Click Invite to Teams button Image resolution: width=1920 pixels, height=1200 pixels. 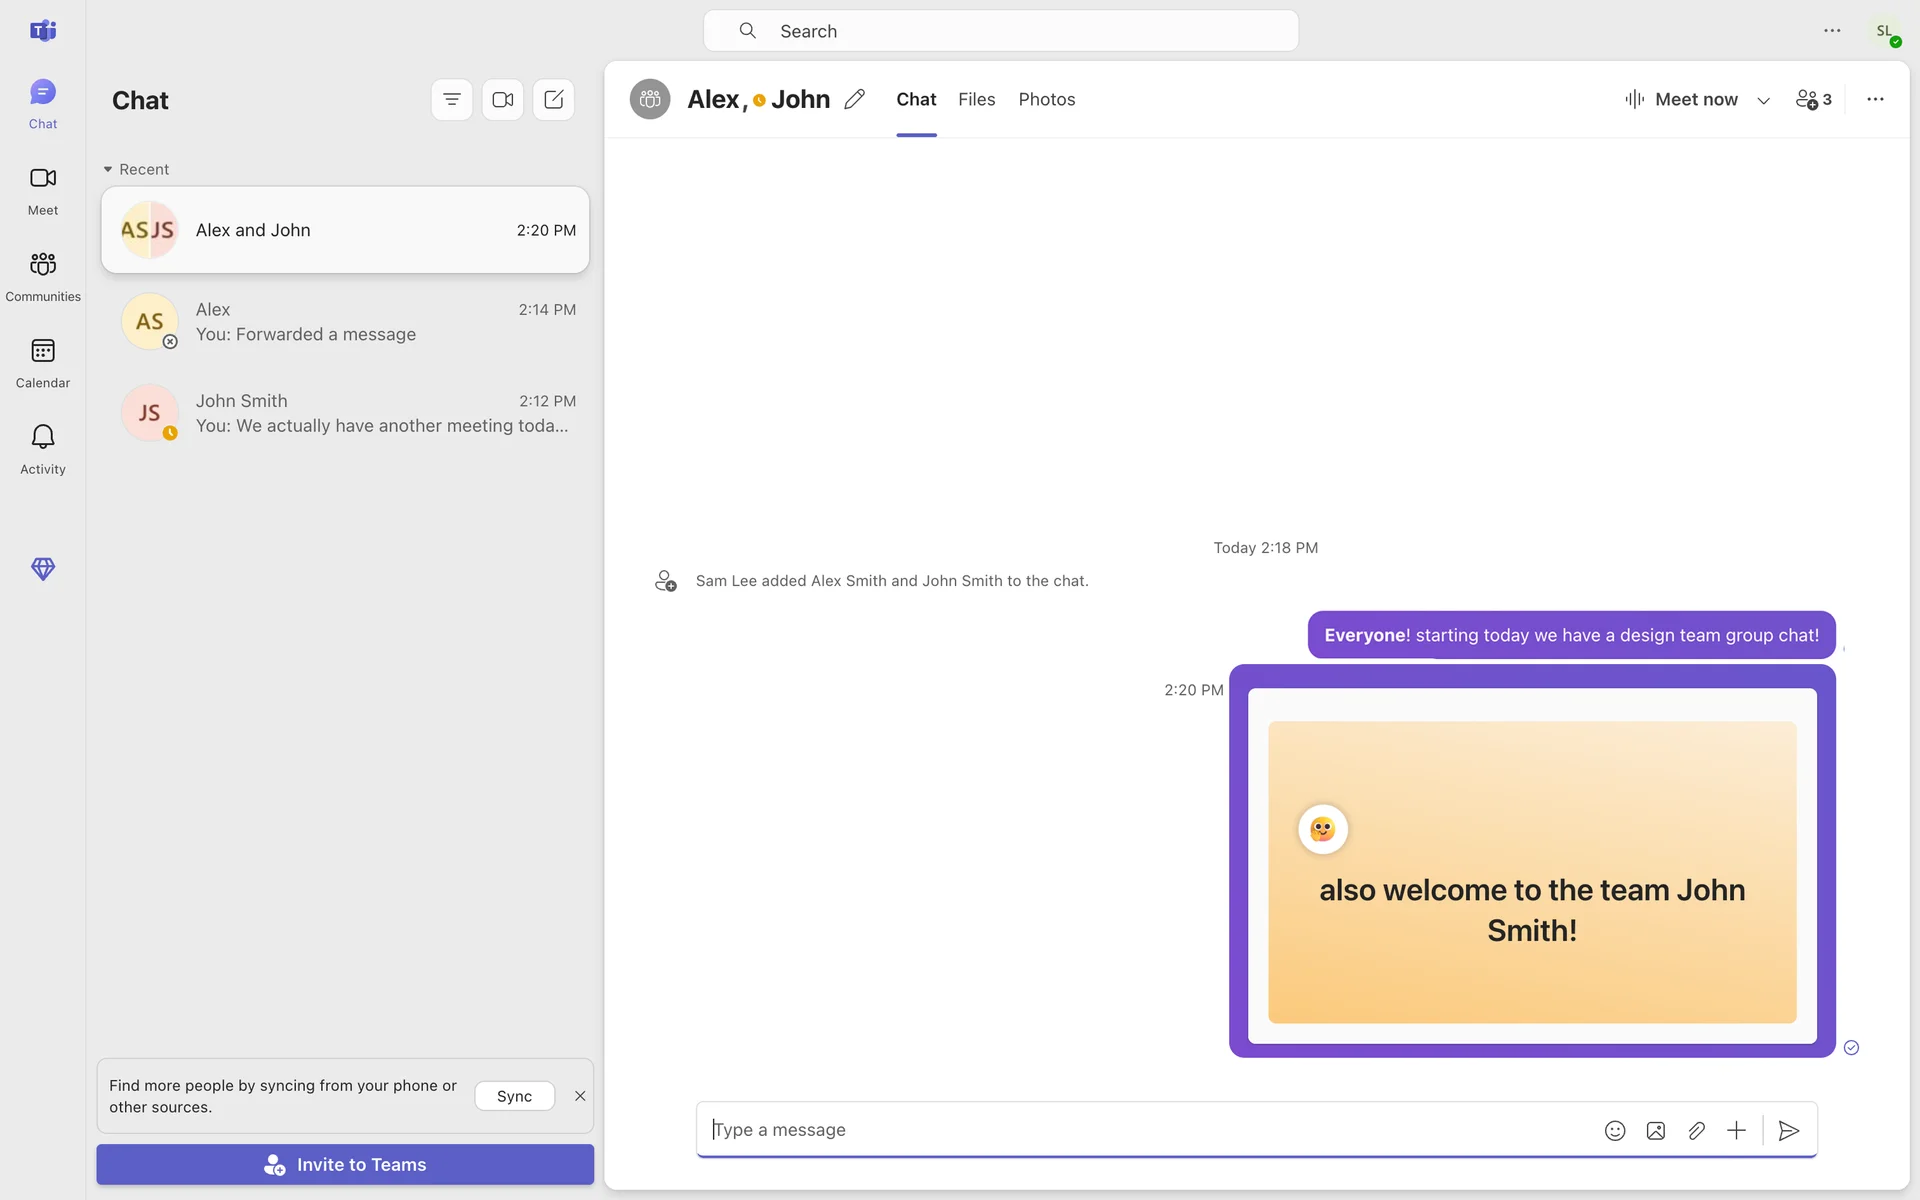coord(345,1164)
